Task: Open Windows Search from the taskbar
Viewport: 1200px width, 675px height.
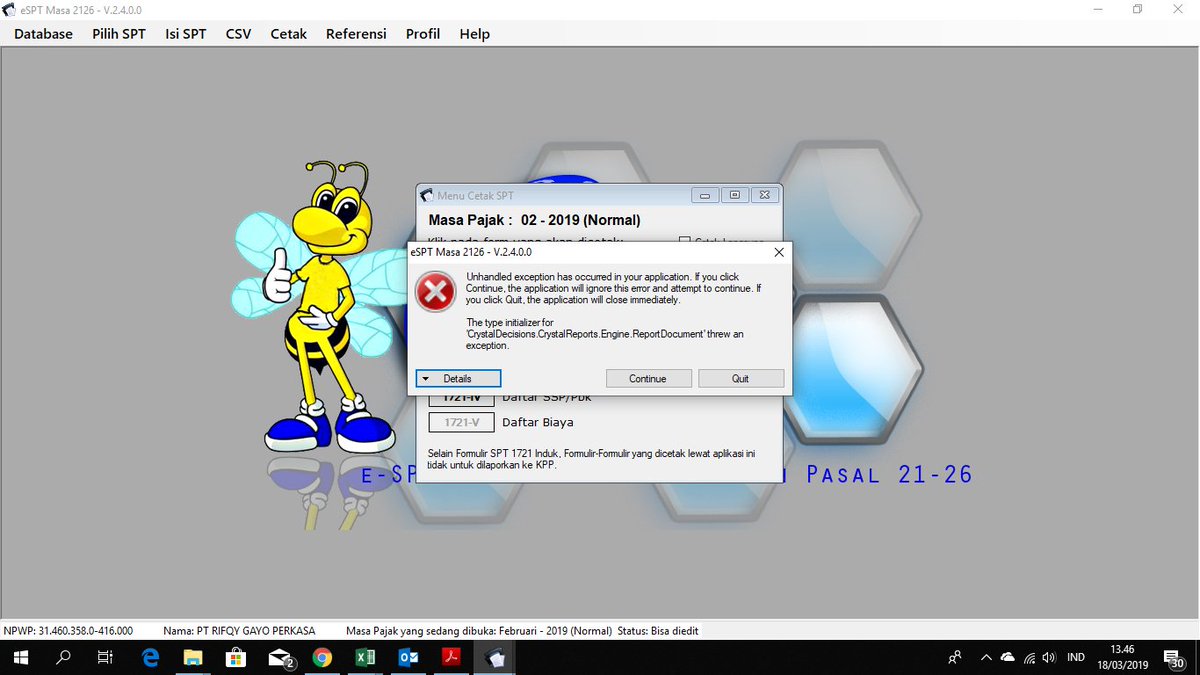Action: point(63,658)
